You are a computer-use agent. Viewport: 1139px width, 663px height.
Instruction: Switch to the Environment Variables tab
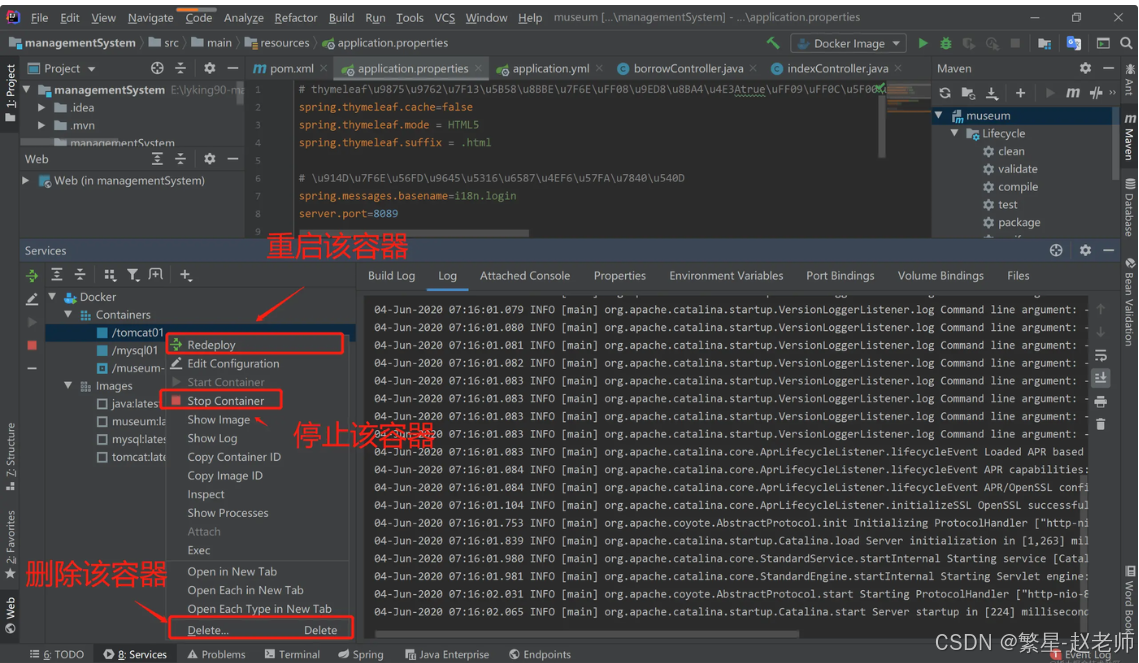(726, 276)
